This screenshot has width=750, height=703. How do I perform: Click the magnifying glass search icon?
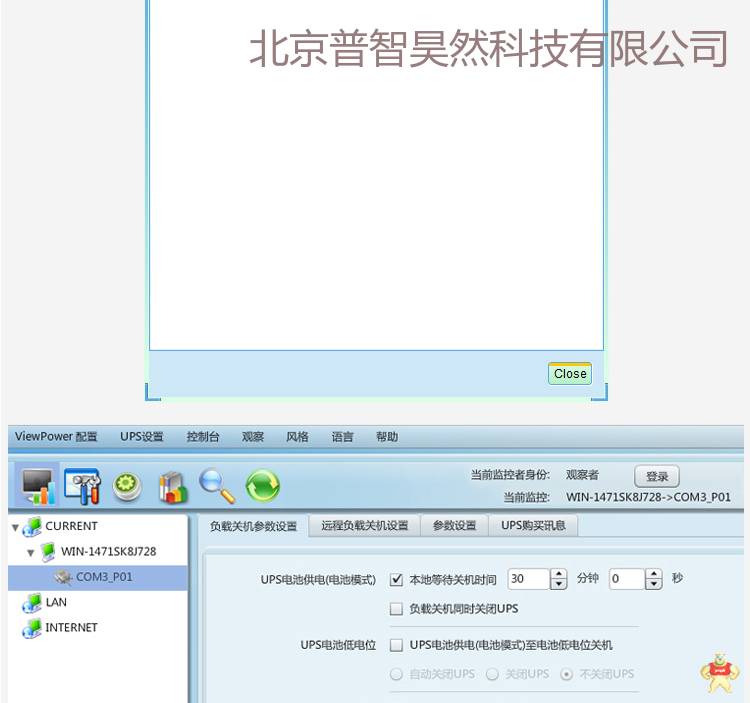(x=217, y=486)
